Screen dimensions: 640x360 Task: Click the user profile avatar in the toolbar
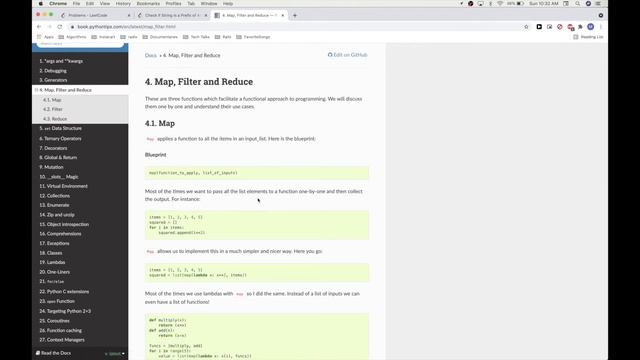591,27
